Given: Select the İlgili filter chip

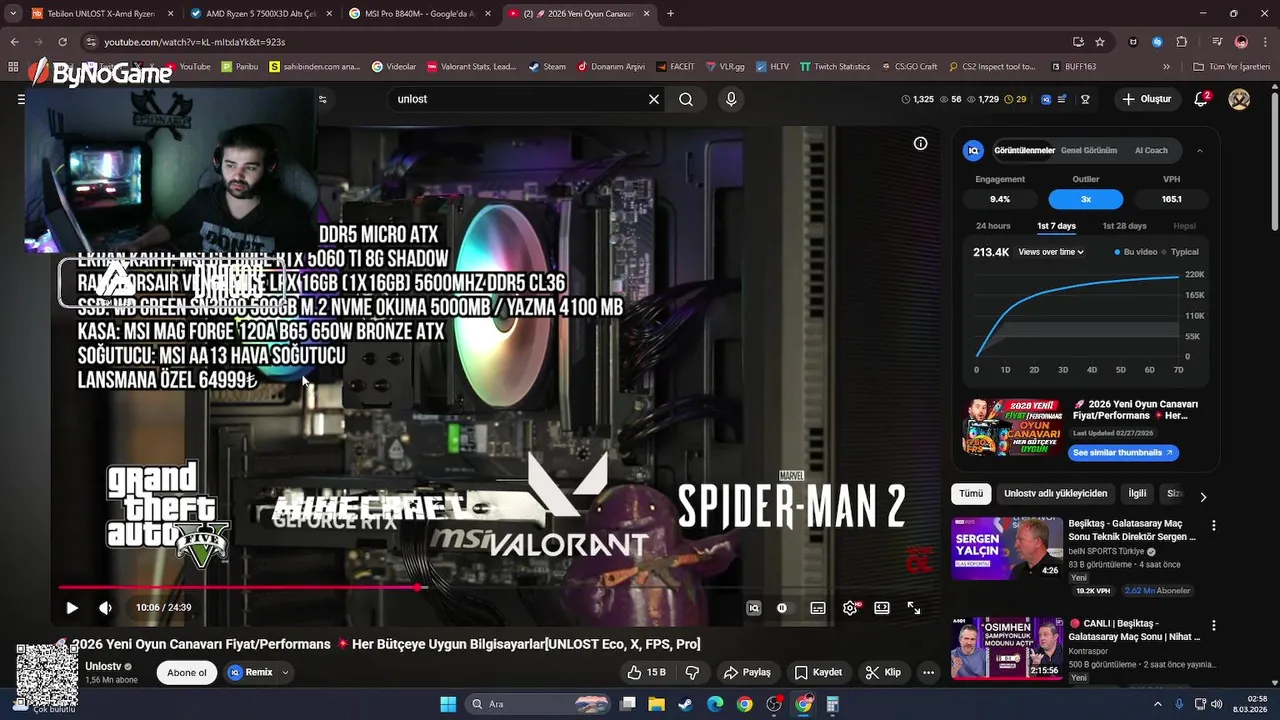Looking at the screenshot, I should [x=1137, y=494].
